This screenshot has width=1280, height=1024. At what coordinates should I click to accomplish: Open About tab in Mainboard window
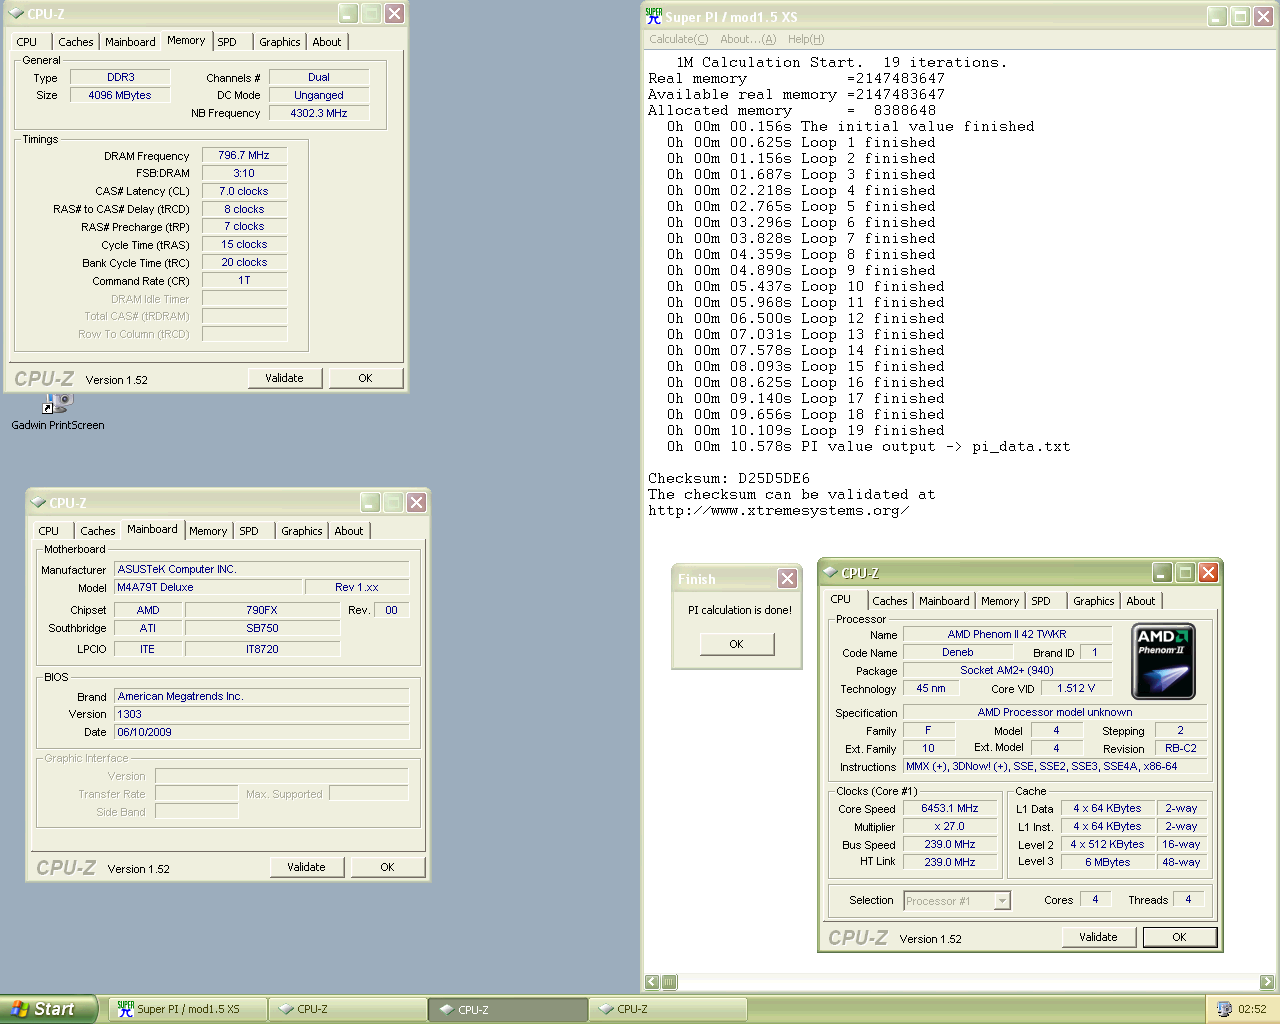(x=349, y=531)
